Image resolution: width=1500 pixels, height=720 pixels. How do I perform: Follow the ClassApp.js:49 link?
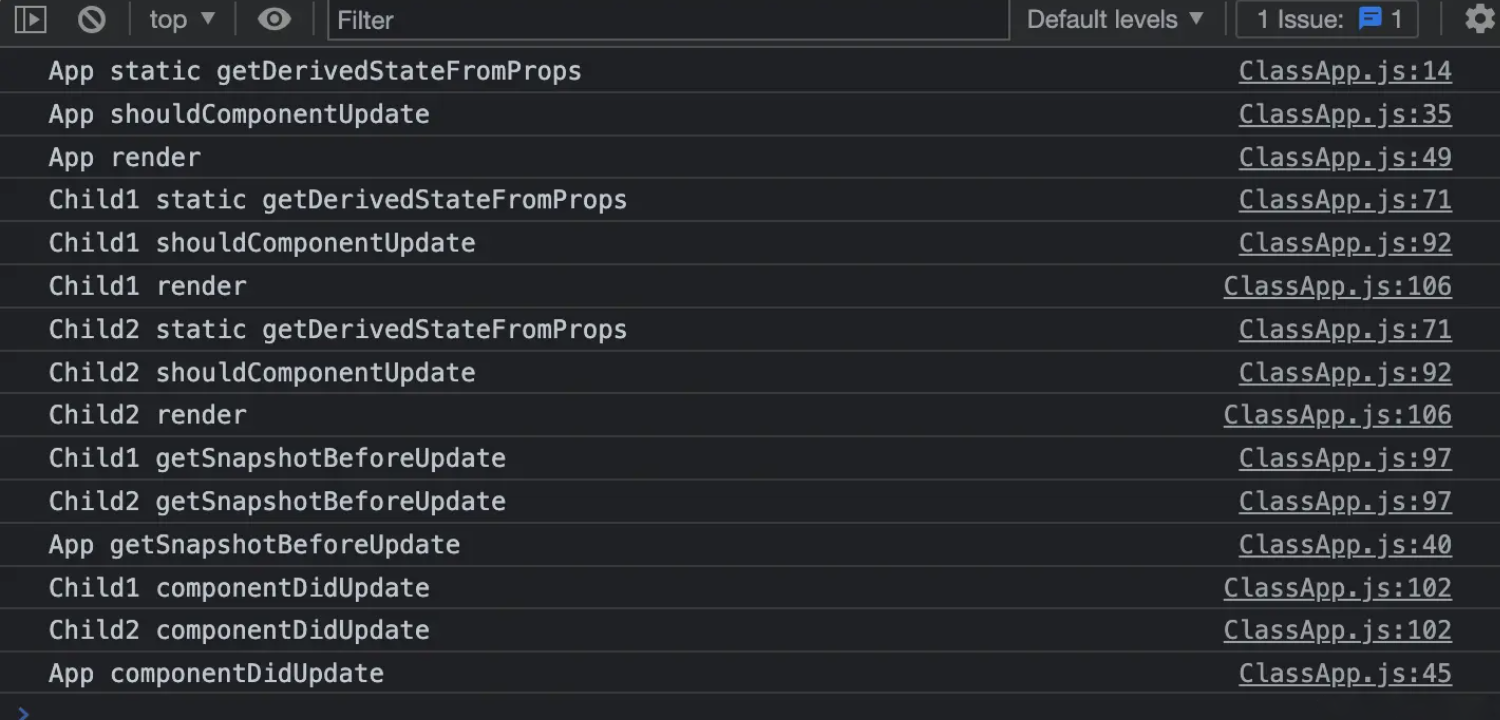(1344, 157)
